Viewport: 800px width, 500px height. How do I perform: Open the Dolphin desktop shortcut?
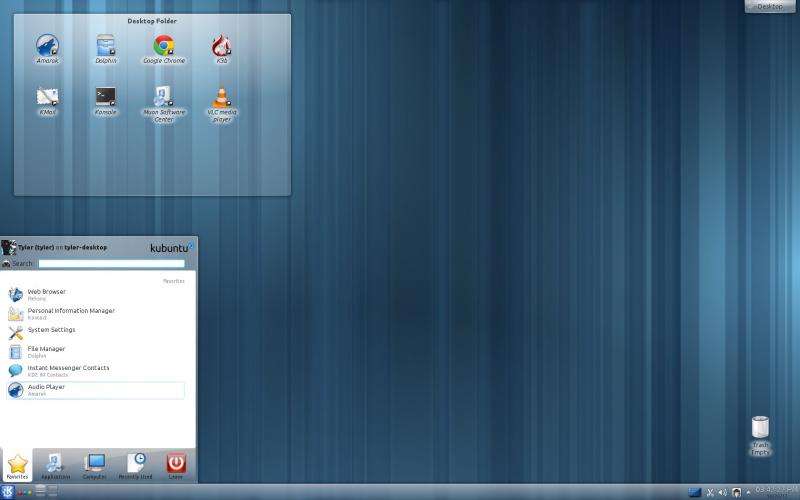[106, 48]
